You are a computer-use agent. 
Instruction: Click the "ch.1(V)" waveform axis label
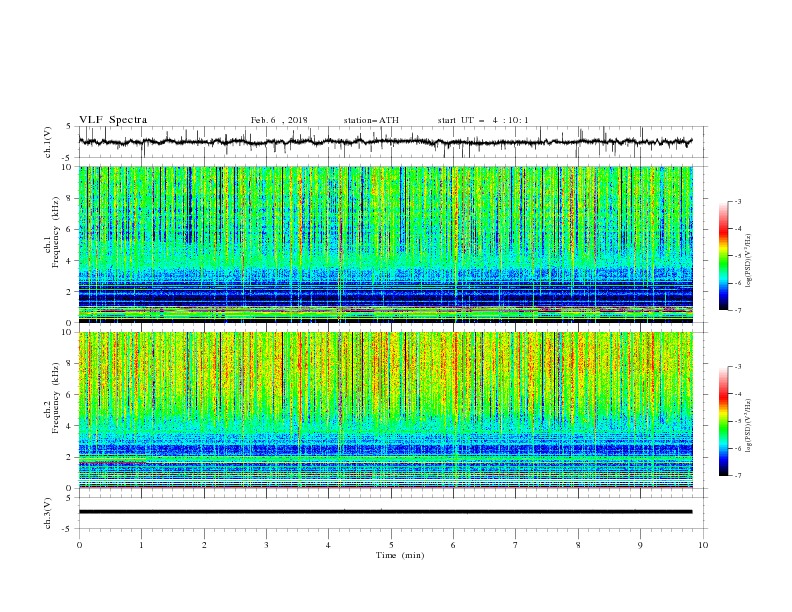48,142
